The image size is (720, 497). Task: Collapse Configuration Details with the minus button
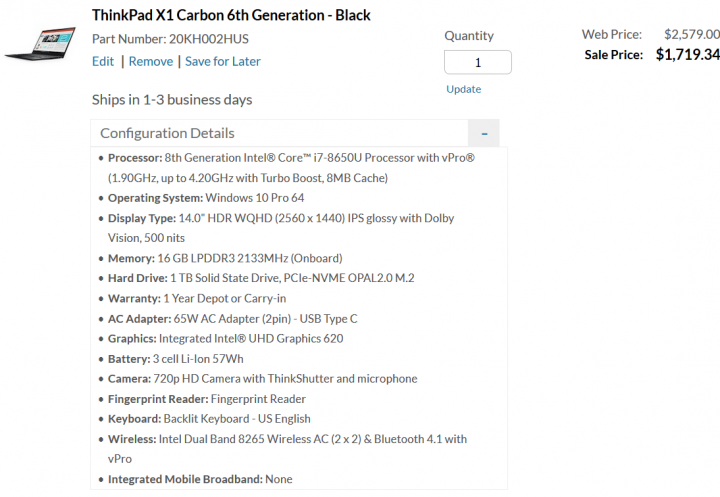[x=484, y=134]
